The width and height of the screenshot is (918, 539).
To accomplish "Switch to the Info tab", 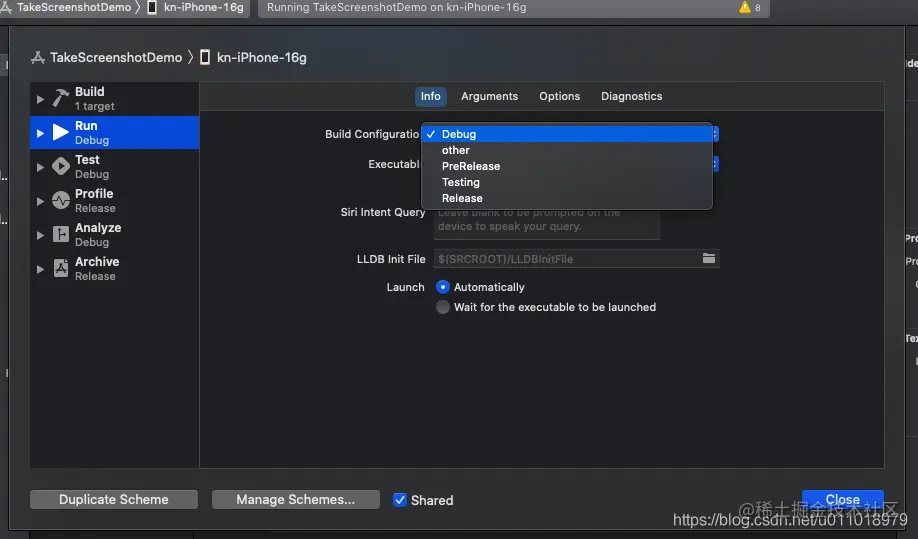I will (430, 96).
